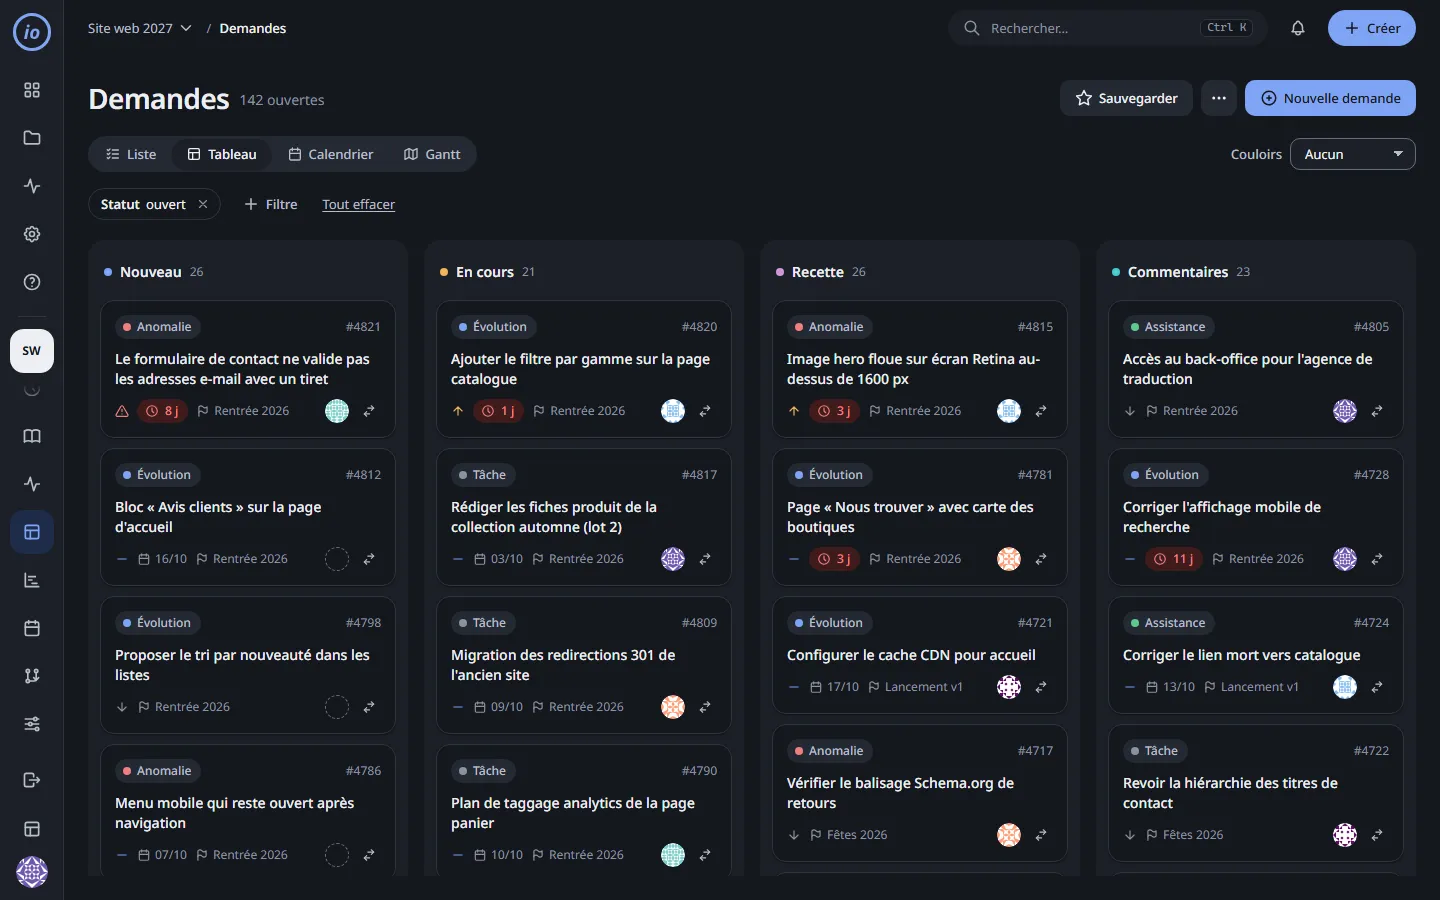Image resolution: width=1440 pixels, height=900 pixels.
Task: Open the calendar icon in the sidebar
Action: [32, 628]
